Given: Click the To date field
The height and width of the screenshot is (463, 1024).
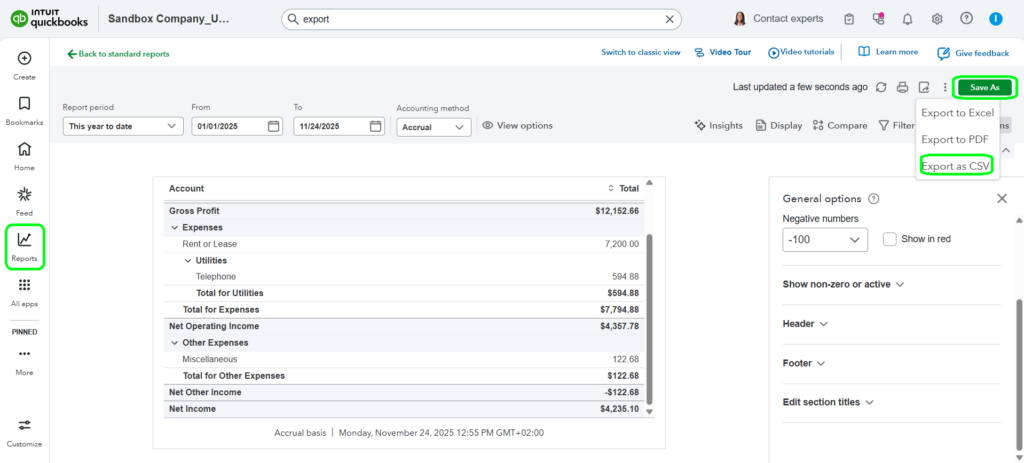Looking at the screenshot, I should pos(339,126).
